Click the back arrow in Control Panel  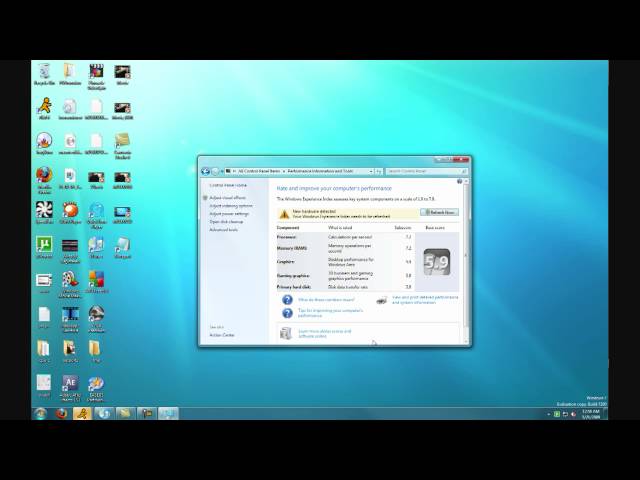point(205,171)
